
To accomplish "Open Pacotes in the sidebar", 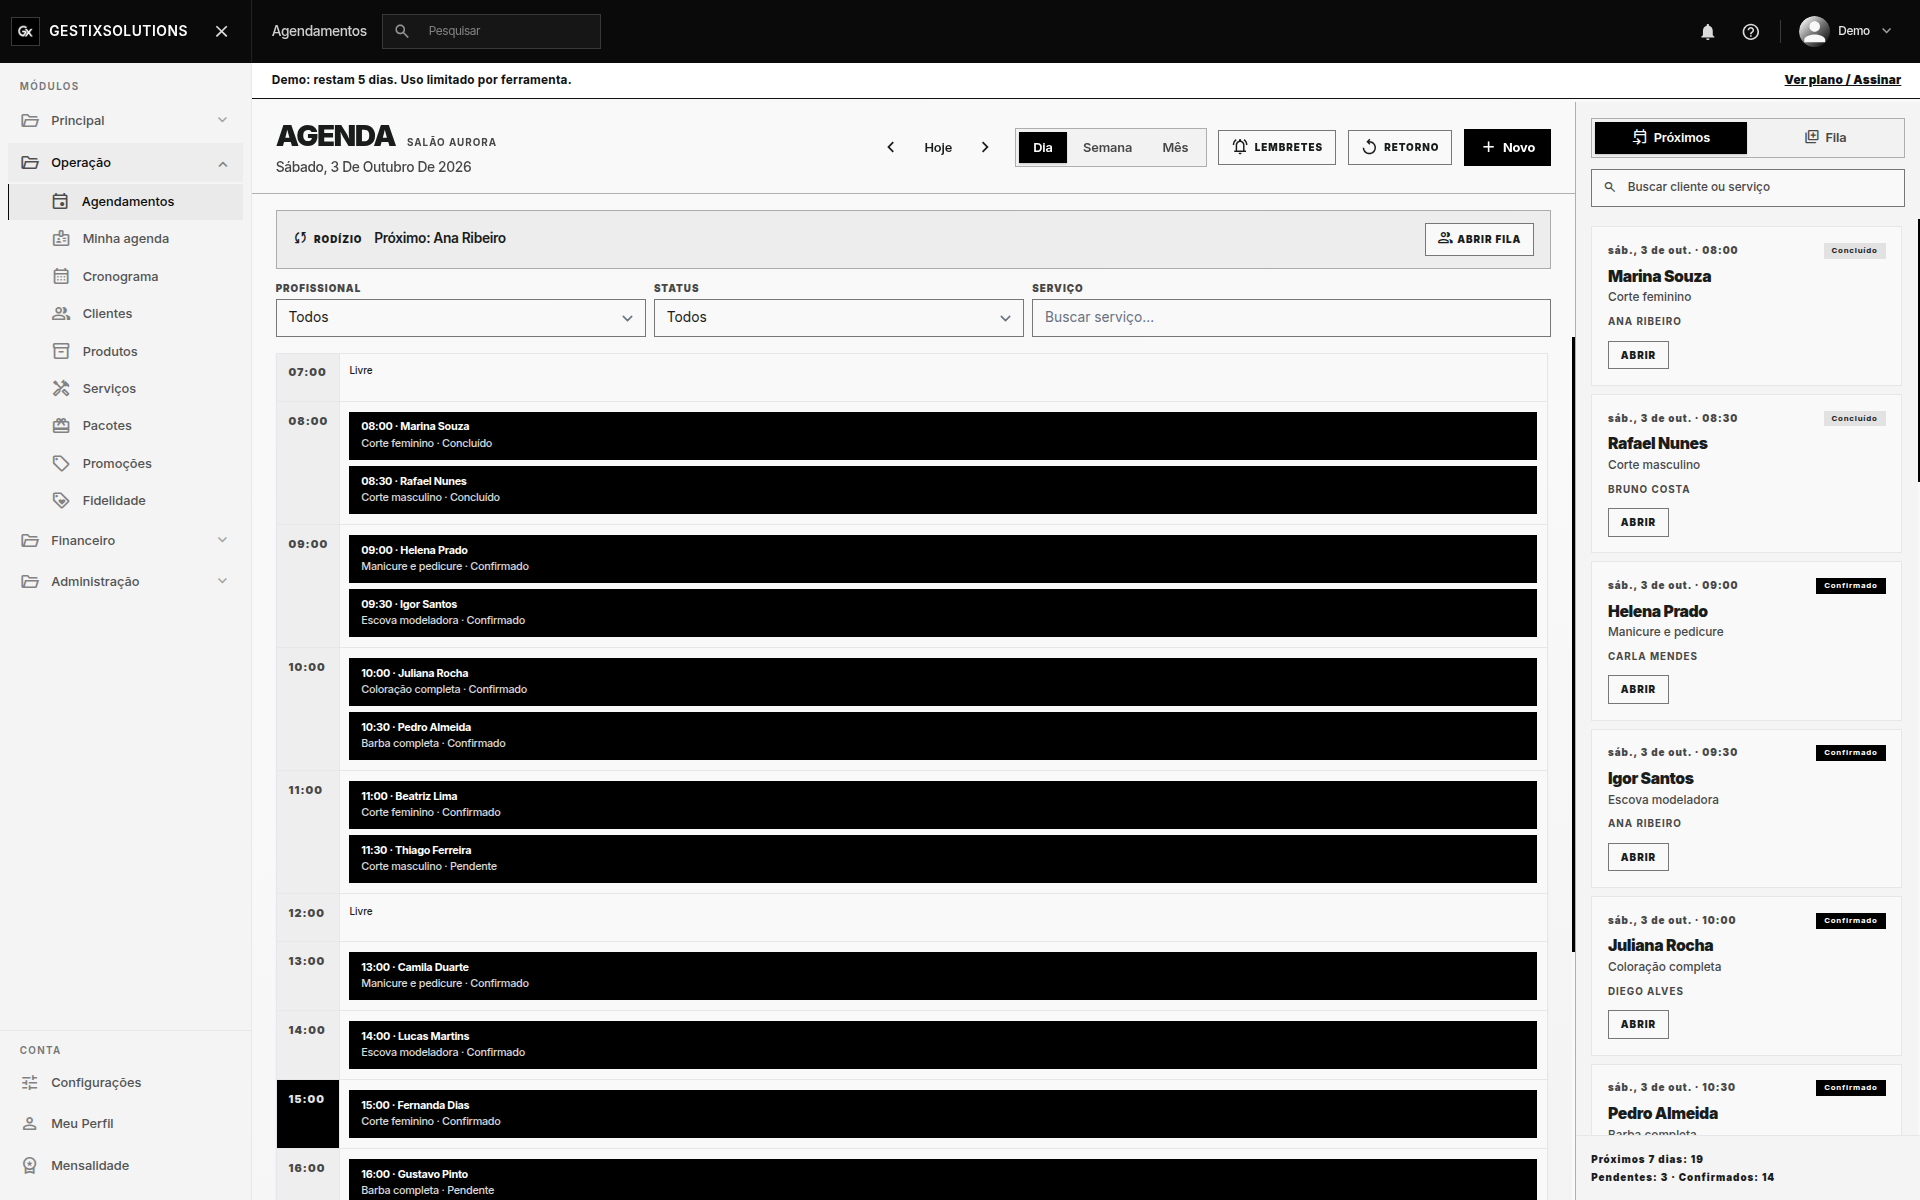I will 125,426.
